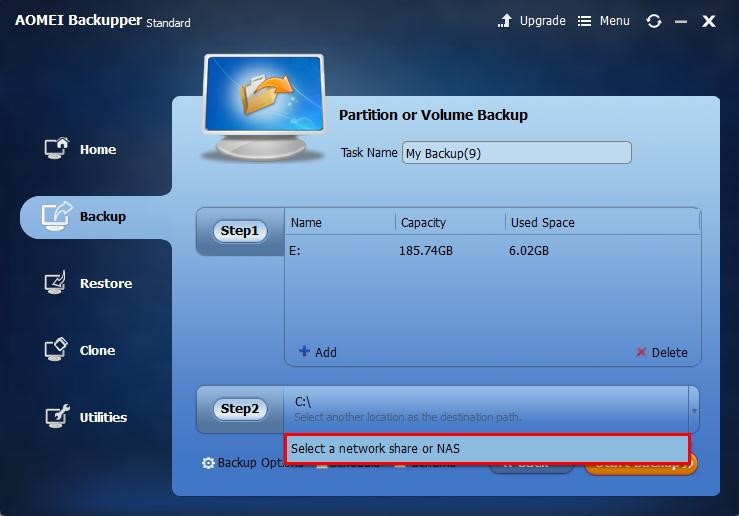Click the Task Name input field

tap(517, 153)
